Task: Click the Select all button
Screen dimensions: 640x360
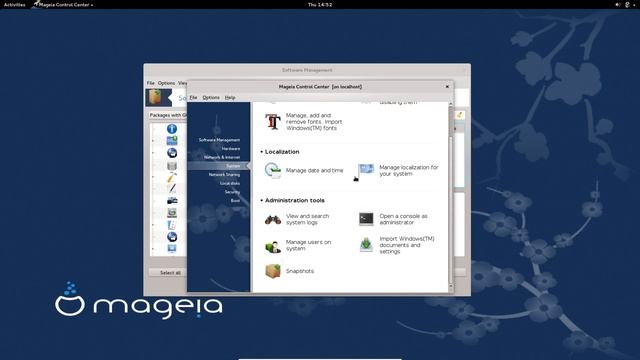Action: click(168, 272)
